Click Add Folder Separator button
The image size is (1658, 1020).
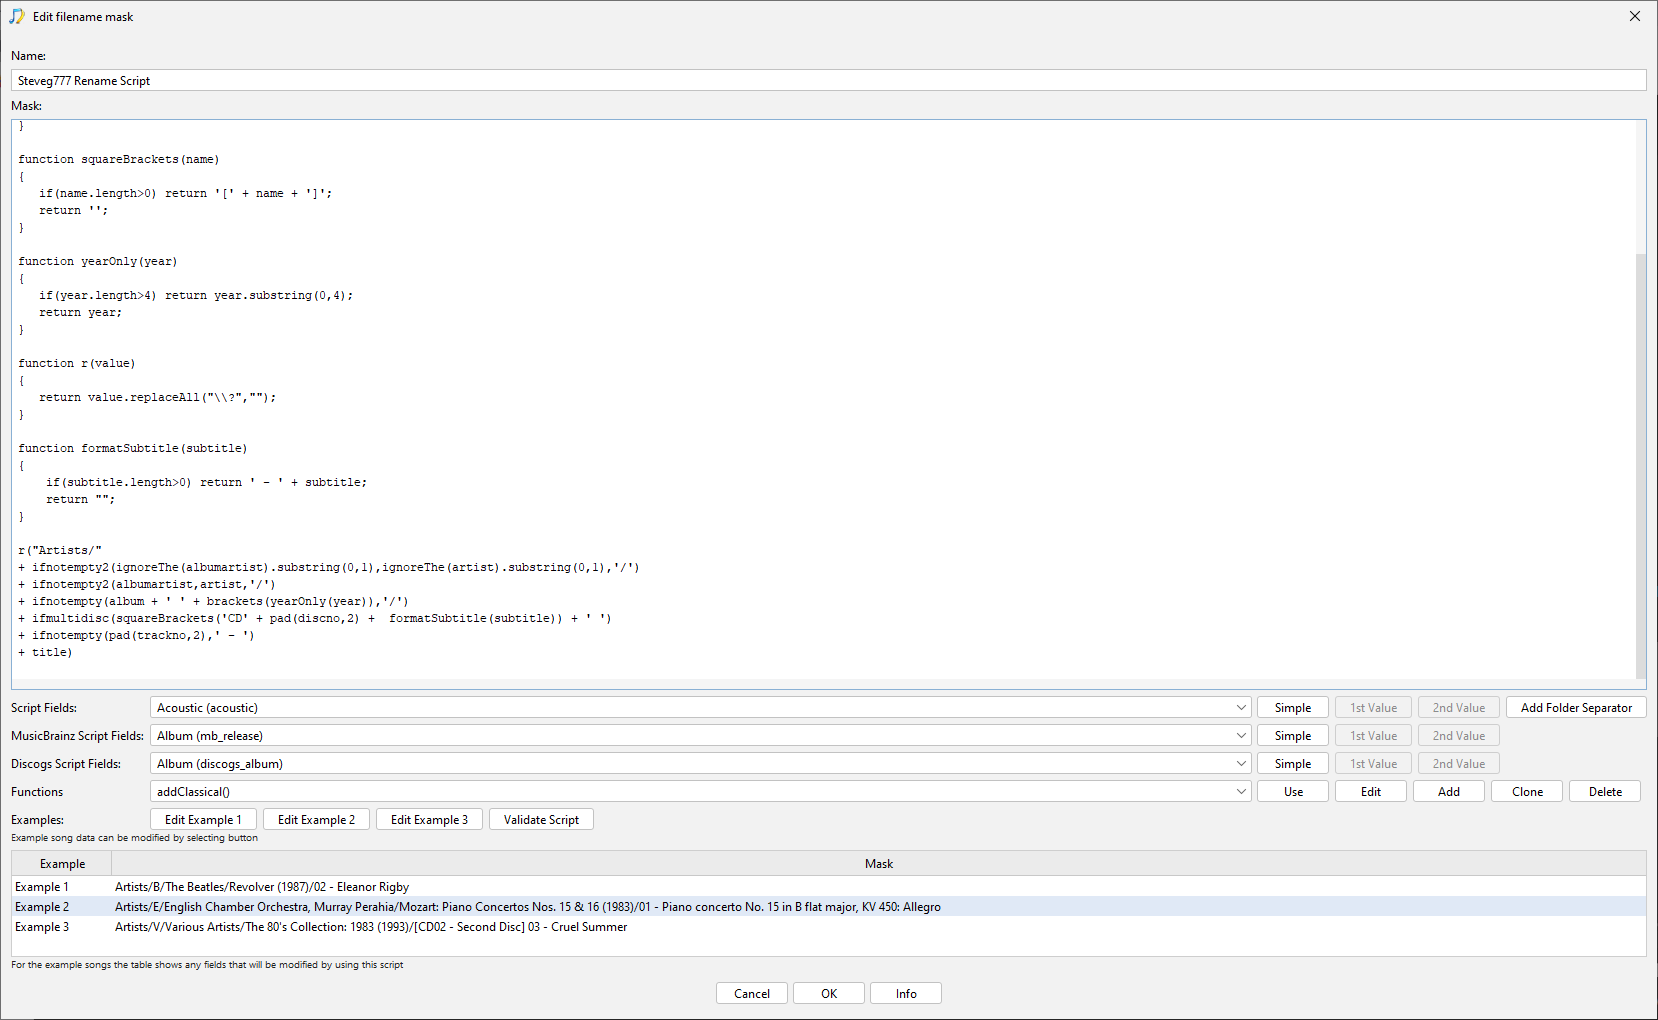coord(1576,708)
